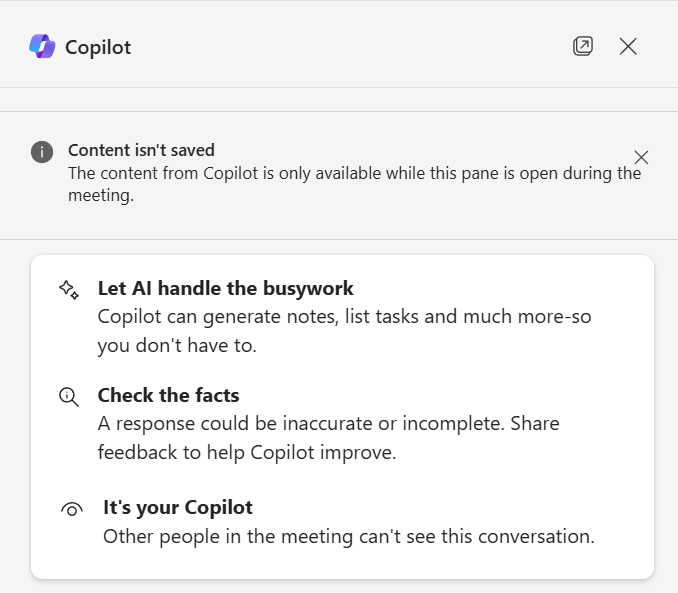Click the word 'meeting.' in the banner
This screenshot has height=593, width=678.
(x=101, y=196)
